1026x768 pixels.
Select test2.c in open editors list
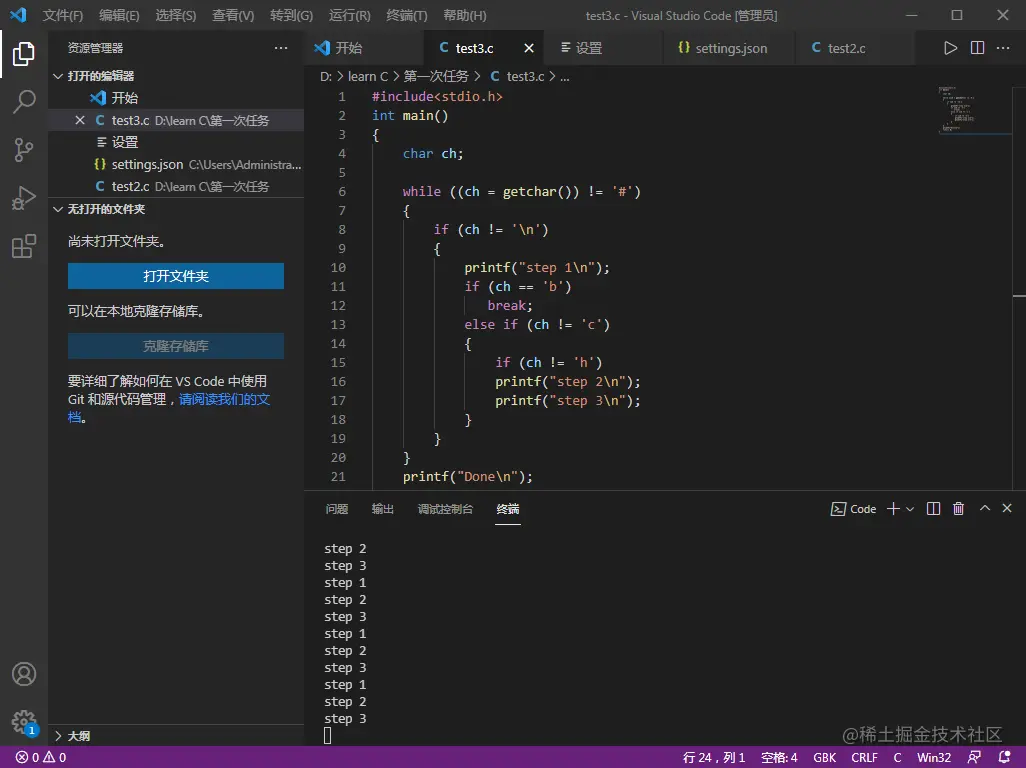tap(130, 187)
